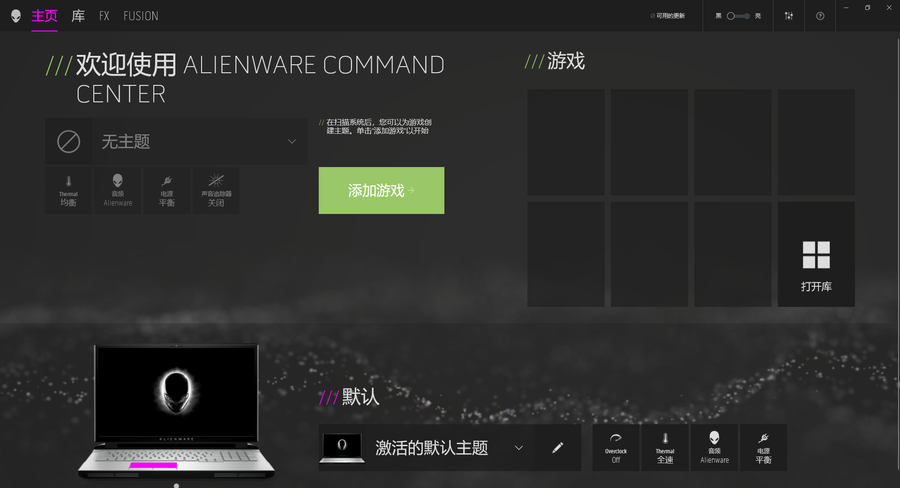Click the Thermal 均衡 tile under 无主题
900x488 pixels.
click(x=68, y=190)
